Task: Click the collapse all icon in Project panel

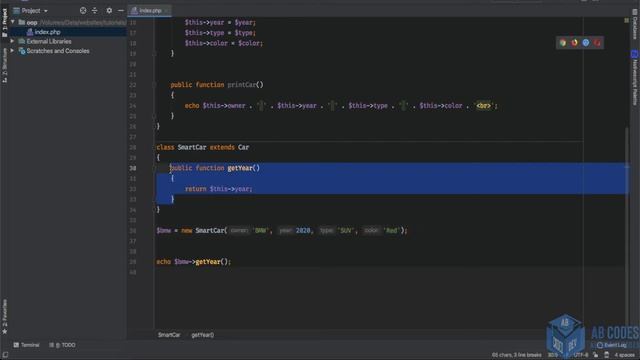Action: [x=95, y=11]
